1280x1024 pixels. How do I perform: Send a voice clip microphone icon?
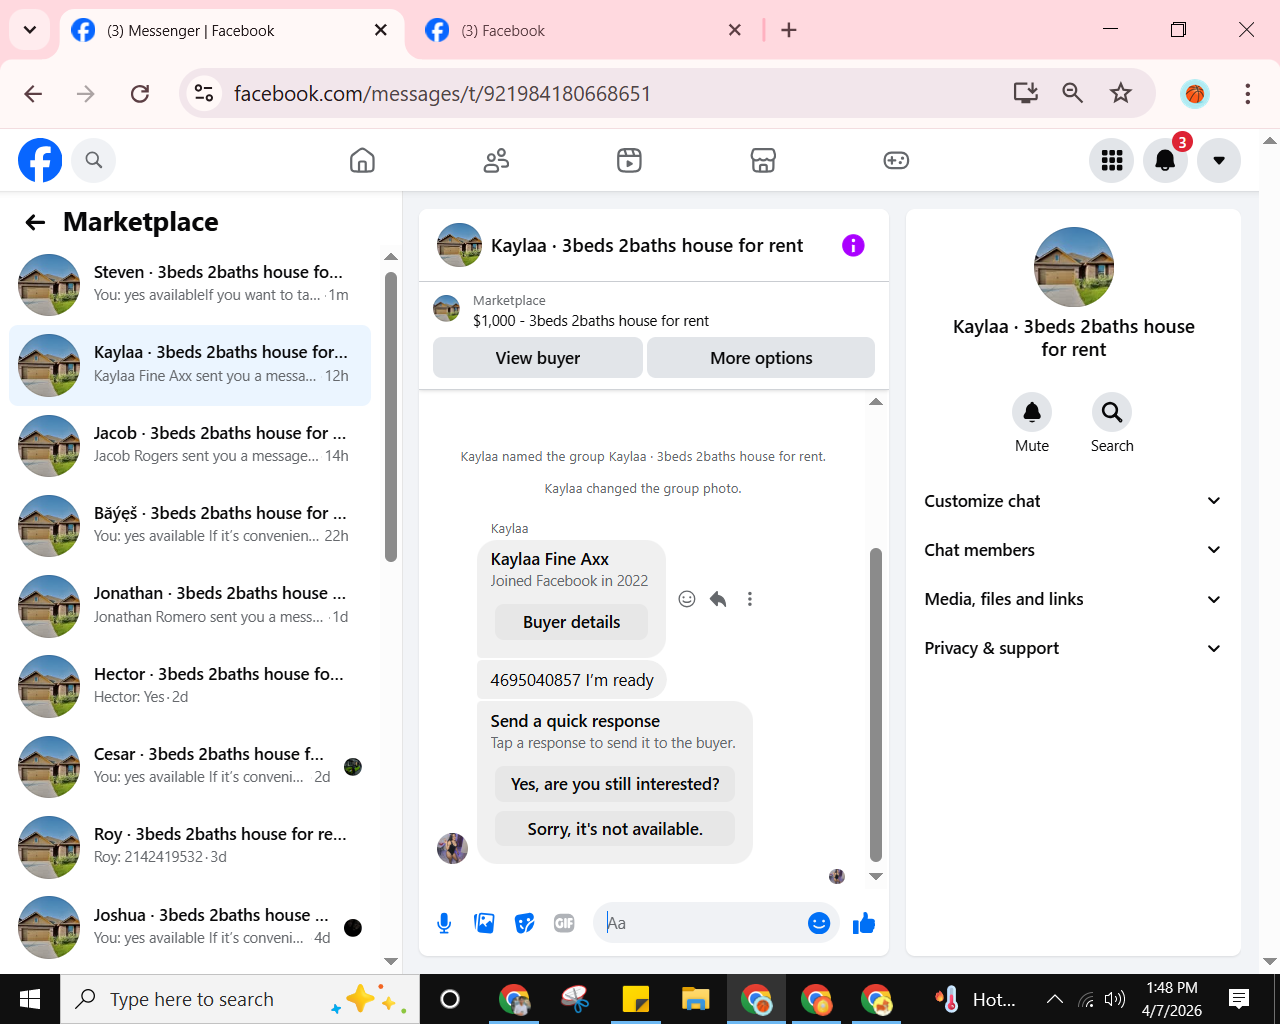[444, 923]
